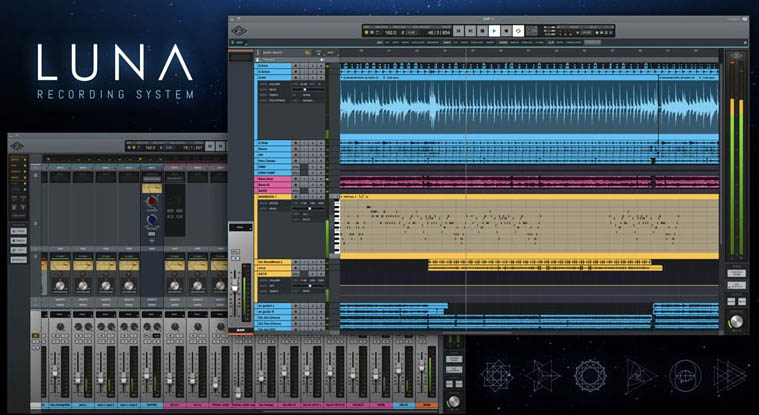The width and height of the screenshot is (759, 415).
Task: Click the Play button in the timeline window transport
Action: [x=494, y=31]
